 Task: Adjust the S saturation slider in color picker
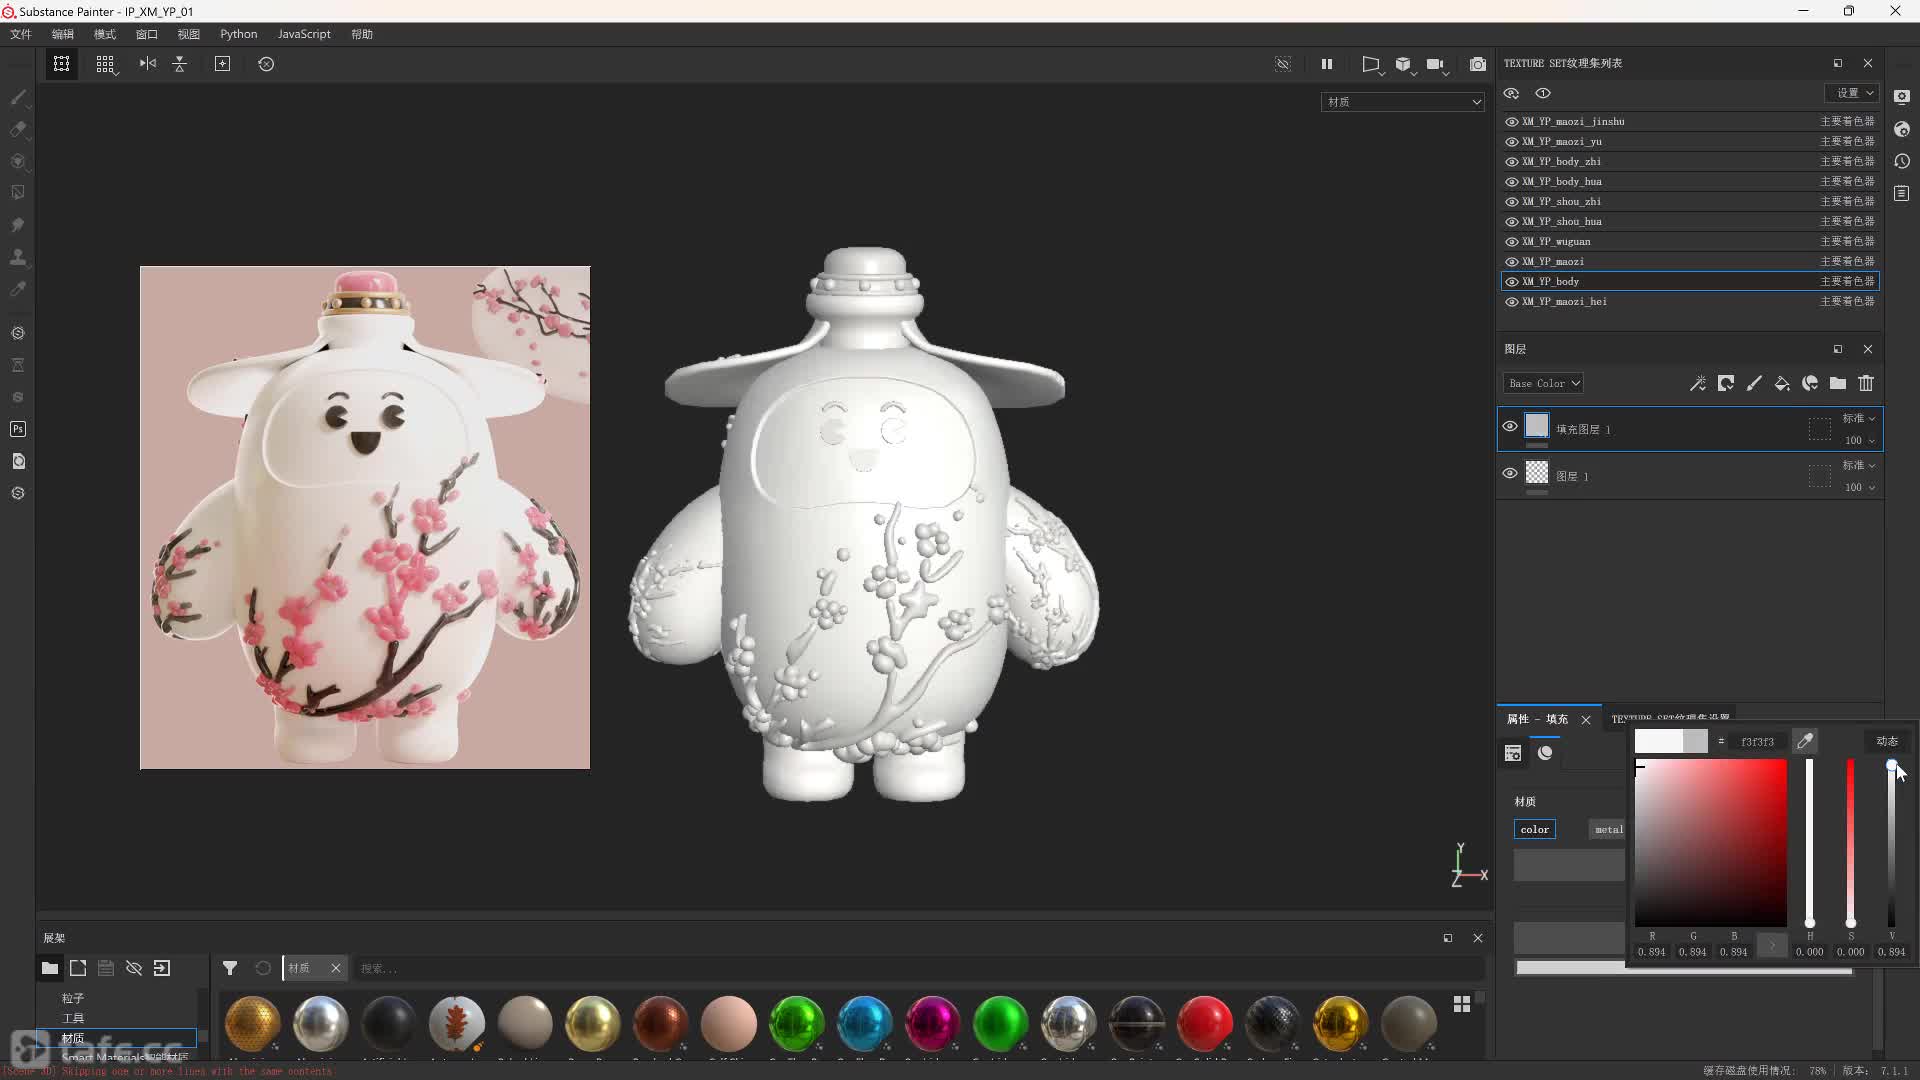[1850, 843]
